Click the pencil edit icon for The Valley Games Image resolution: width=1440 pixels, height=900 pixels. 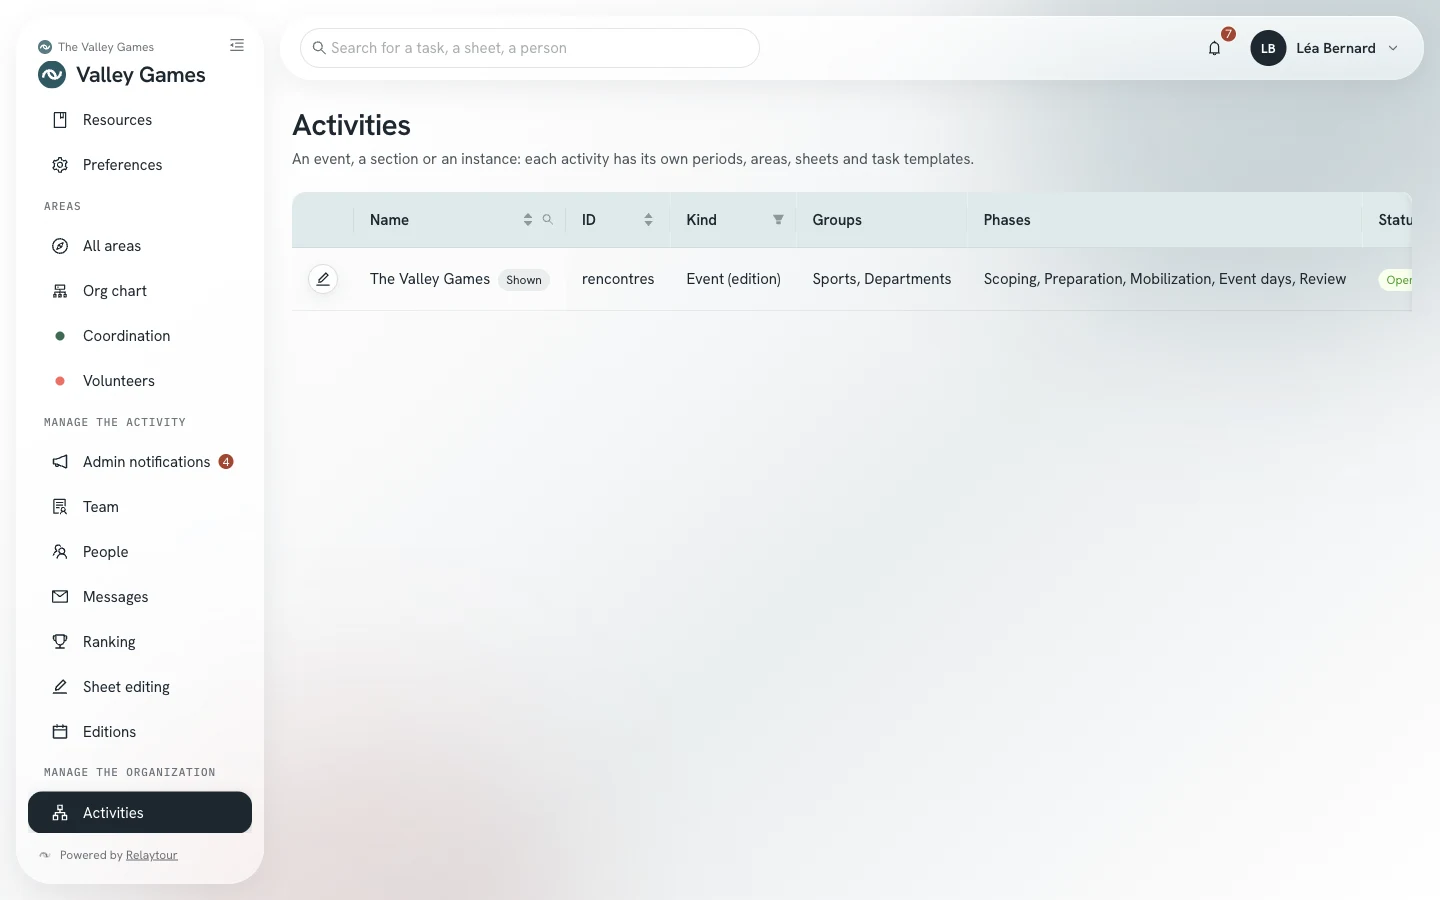click(x=323, y=279)
